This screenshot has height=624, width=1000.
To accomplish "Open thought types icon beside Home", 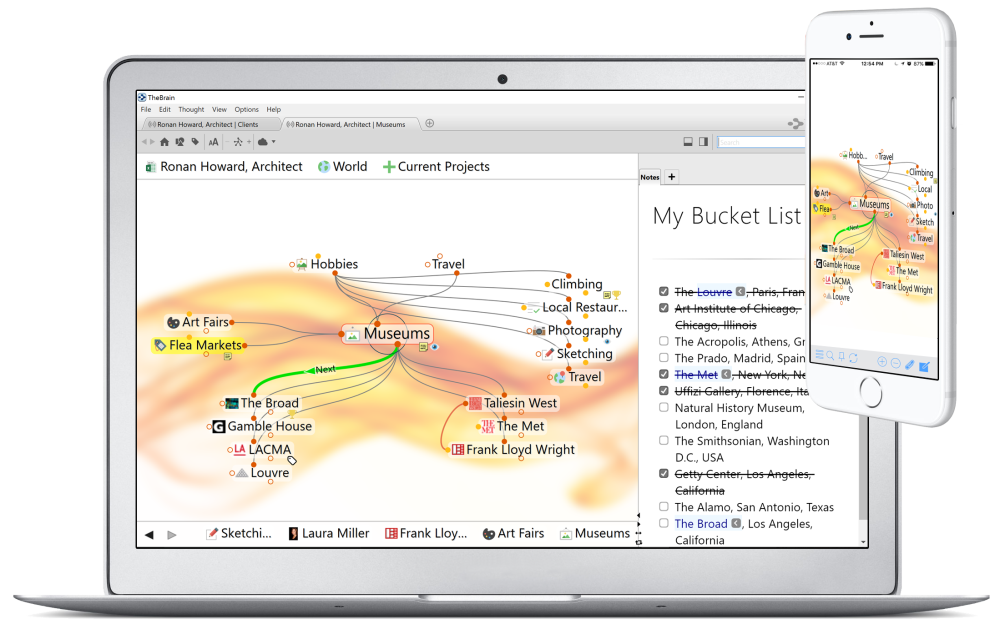I will [x=180, y=142].
